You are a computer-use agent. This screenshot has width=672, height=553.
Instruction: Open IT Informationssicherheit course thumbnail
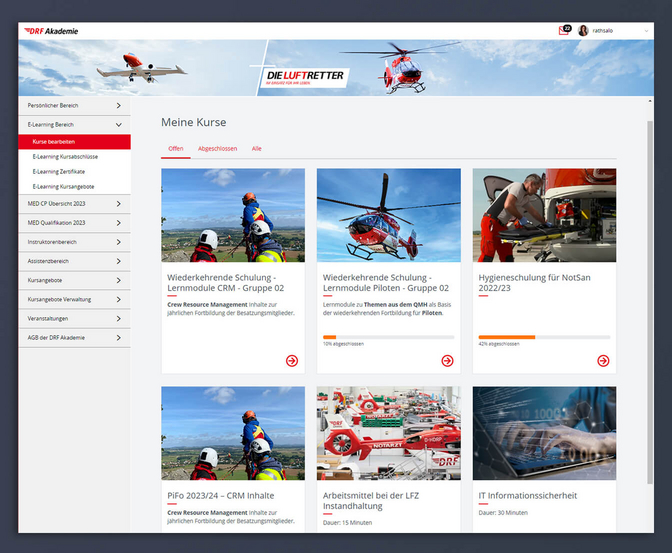[544, 433]
